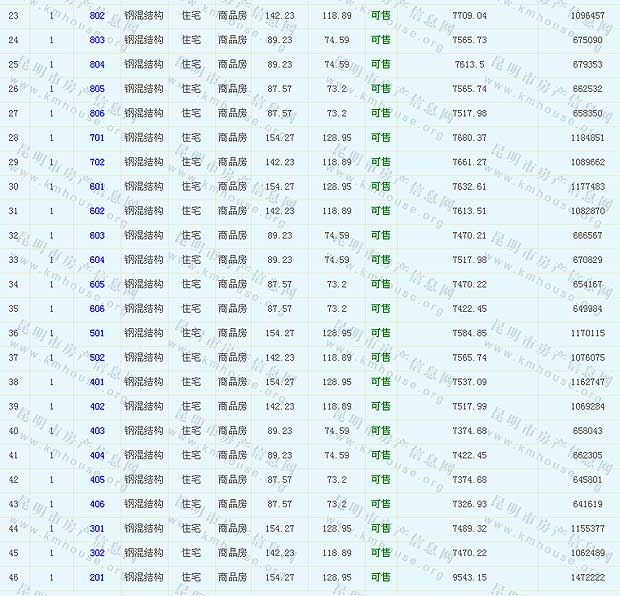Image resolution: width=620 pixels, height=596 pixels.
Task: Click unit price 9543.15 cell
Action: pos(469,577)
